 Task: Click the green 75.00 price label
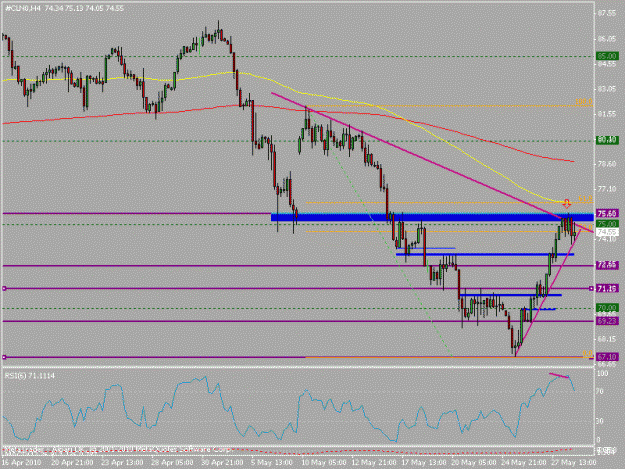(x=607, y=224)
